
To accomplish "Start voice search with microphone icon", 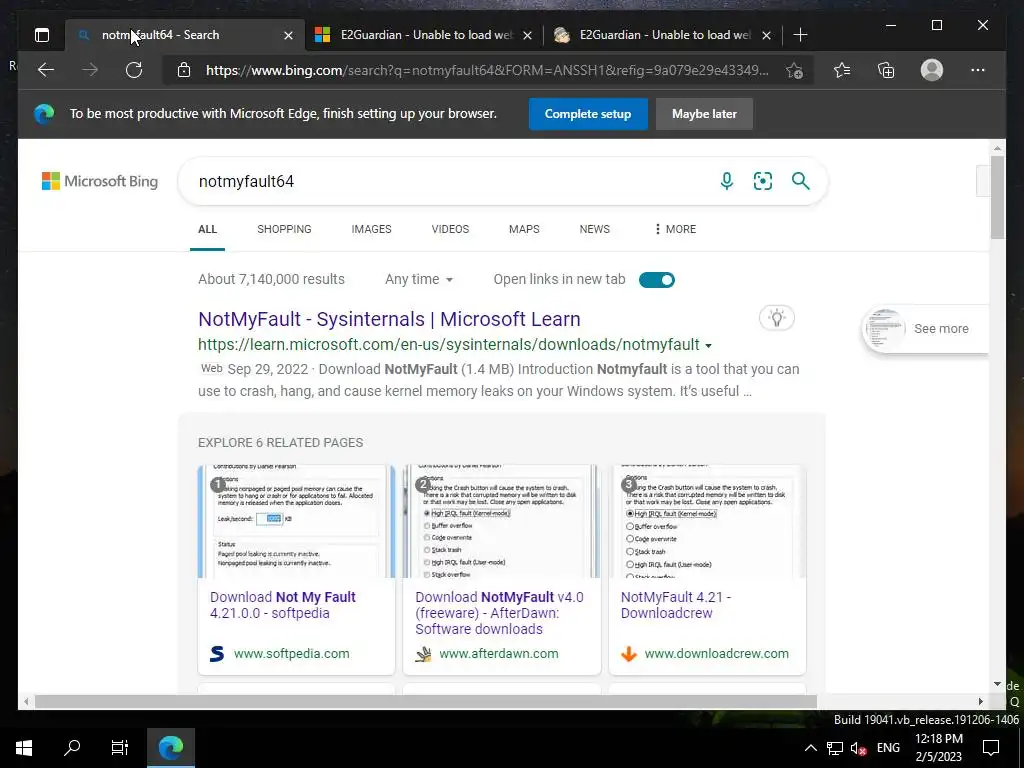I will [x=726, y=181].
